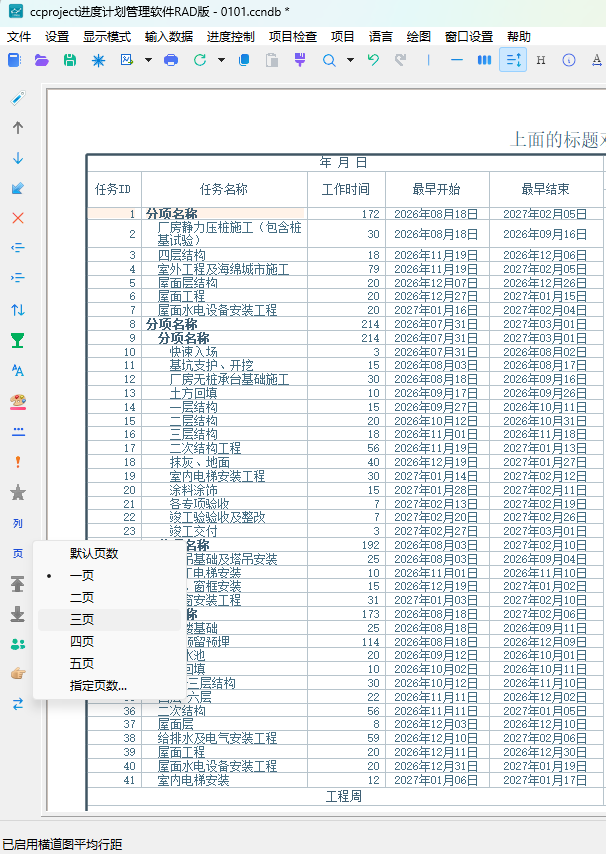Click the export image toolbar icon
The height and width of the screenshot is (854, 606).
127,60
